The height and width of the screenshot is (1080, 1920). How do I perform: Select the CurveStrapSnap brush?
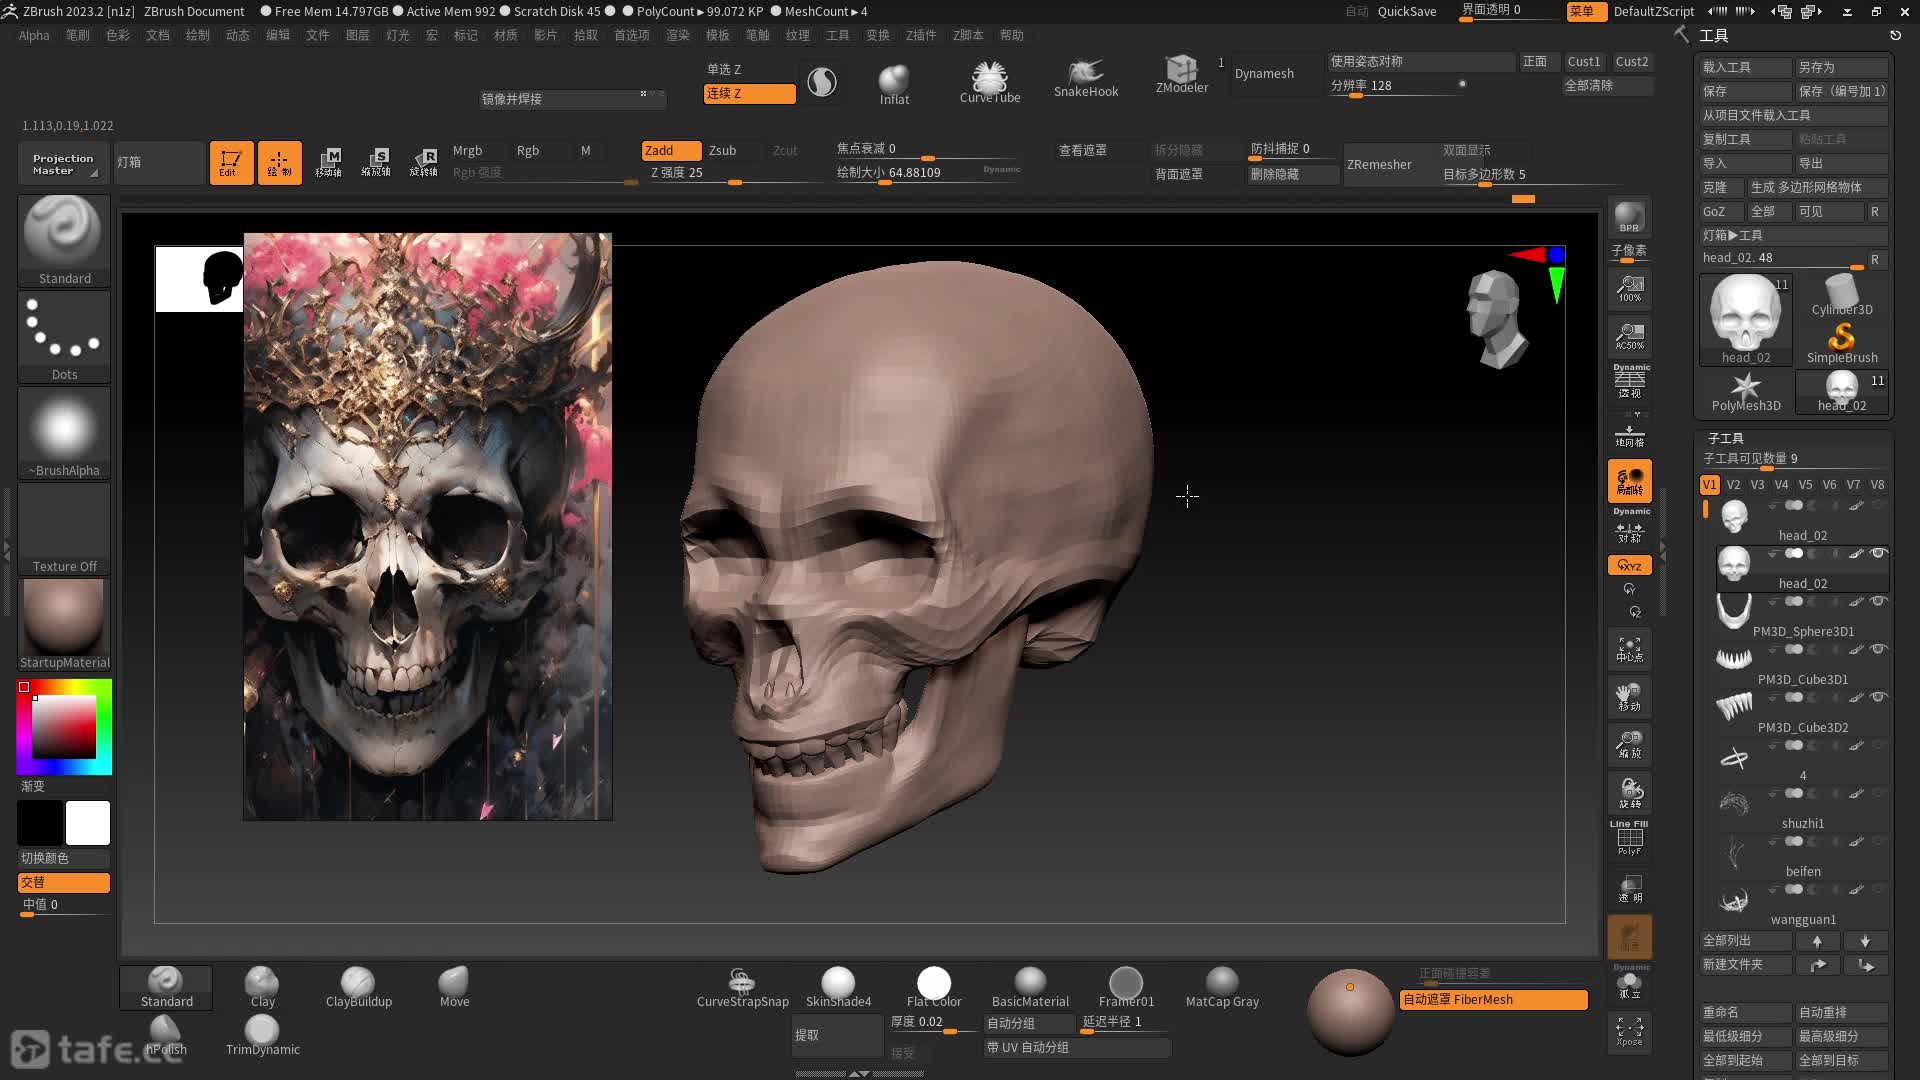pos(742,988)
